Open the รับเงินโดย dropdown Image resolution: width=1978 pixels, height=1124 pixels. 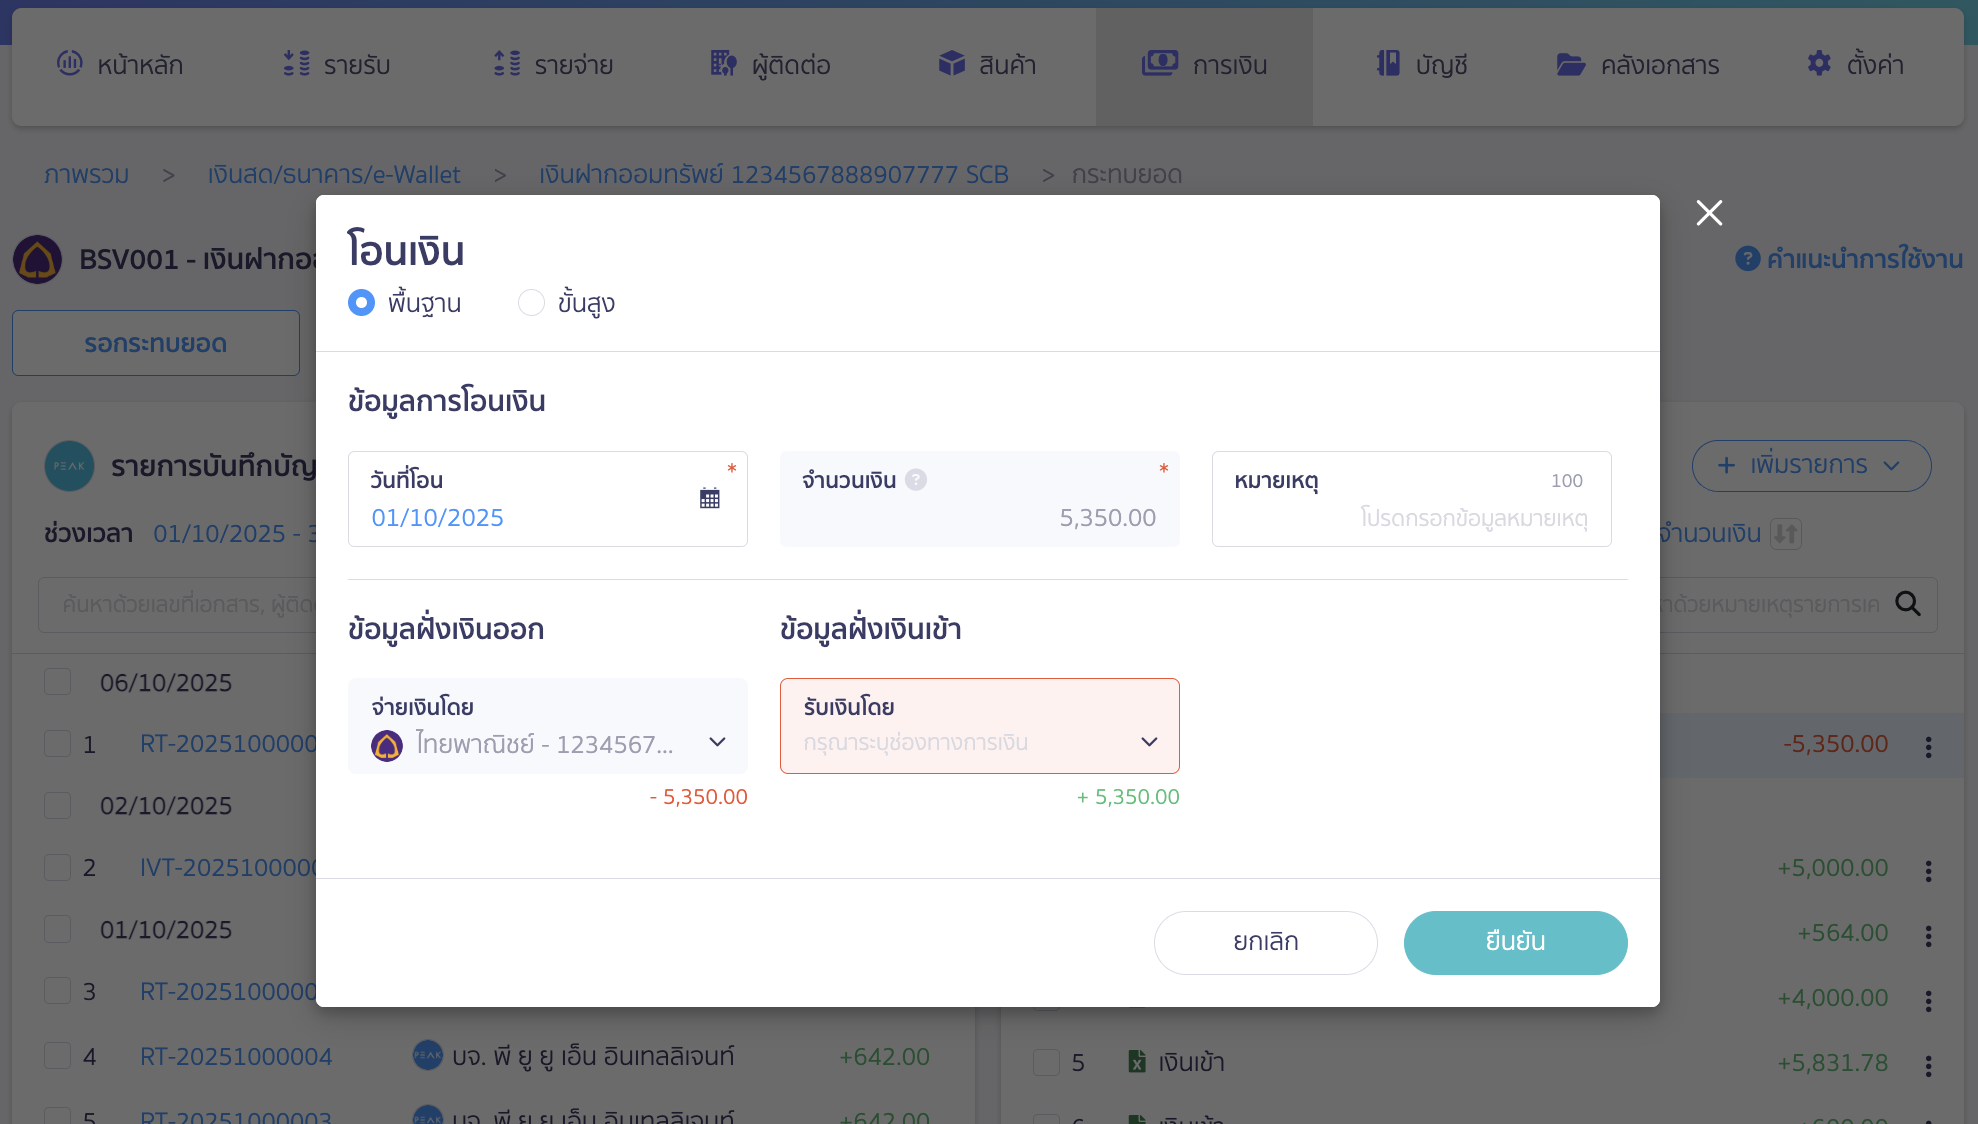pyautogui.click(x=1148, y=742)
